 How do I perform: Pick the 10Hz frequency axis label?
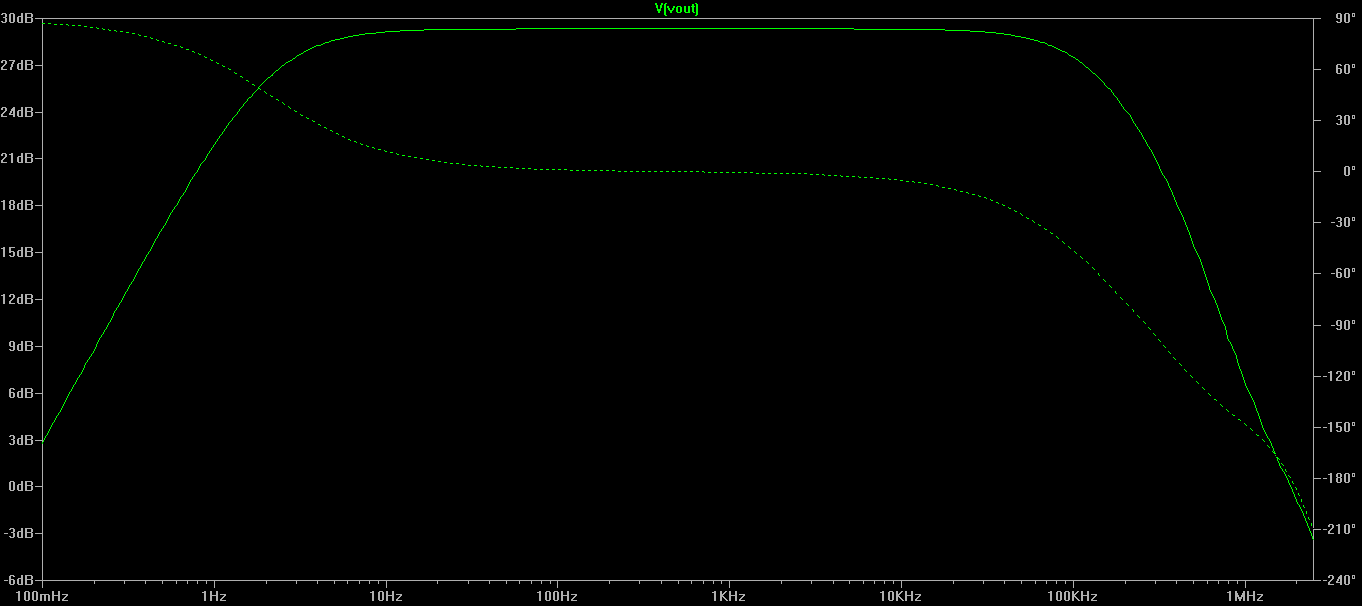(385, 597)
